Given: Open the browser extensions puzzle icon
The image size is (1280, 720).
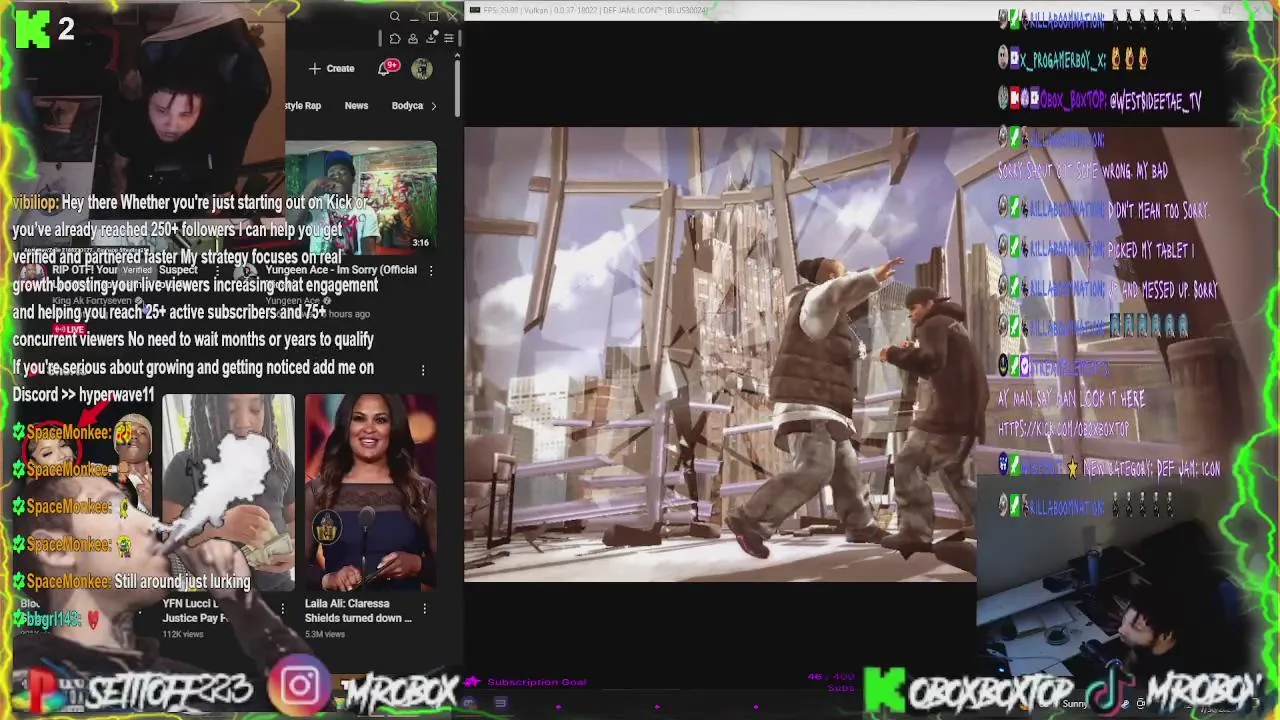Looking at the screenshot, I should 395,39.
